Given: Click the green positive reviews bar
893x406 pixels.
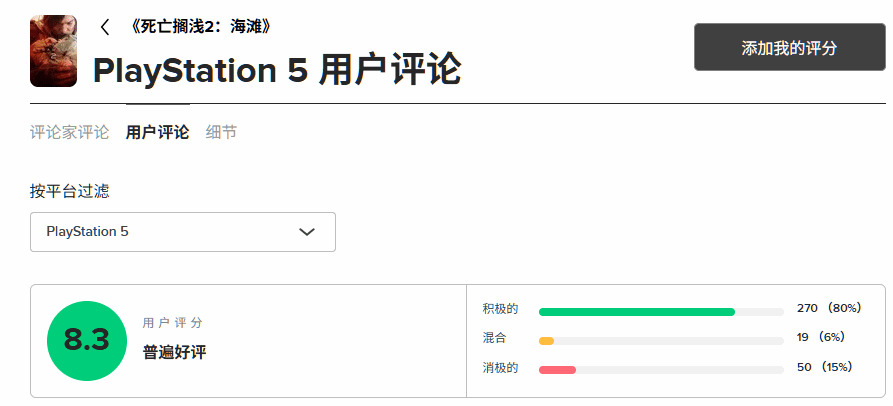Looking at the screenshot, I should 637,312.
